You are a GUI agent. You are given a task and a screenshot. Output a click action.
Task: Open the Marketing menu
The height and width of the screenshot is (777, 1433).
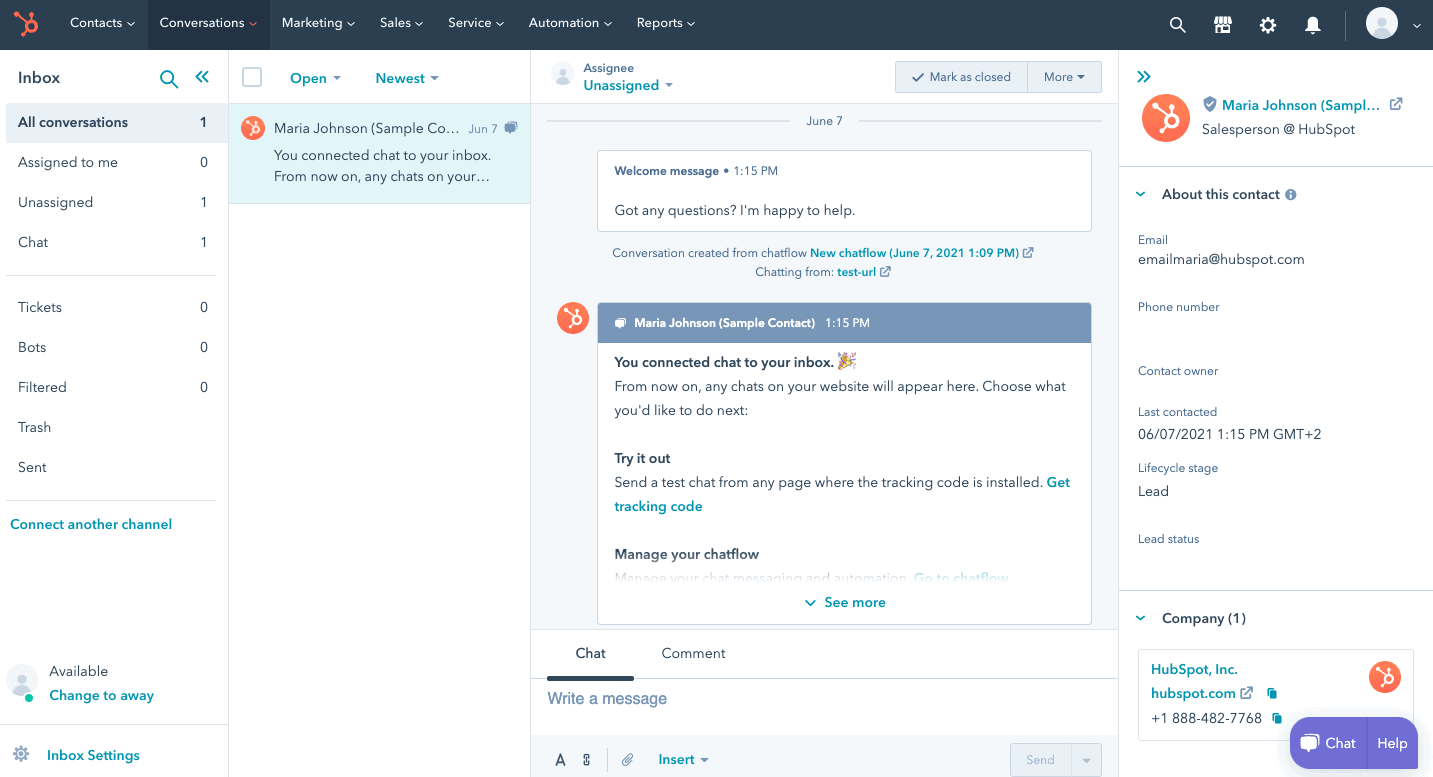318,23
